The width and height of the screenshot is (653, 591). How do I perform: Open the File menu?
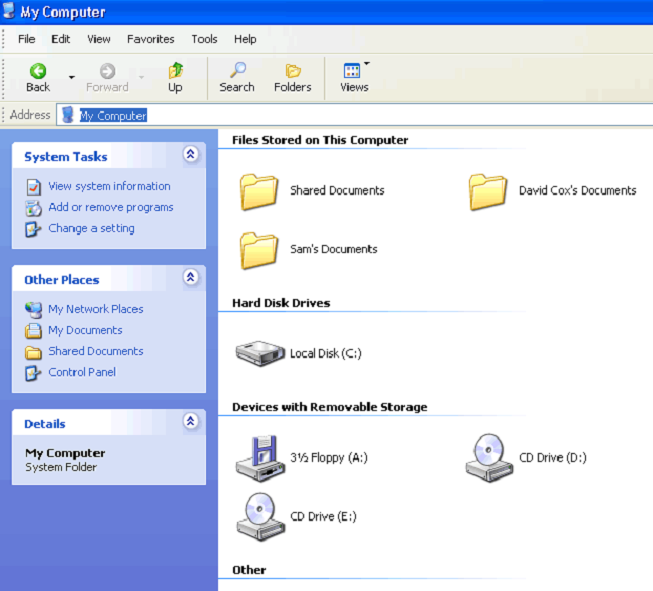tap(27, 39)
